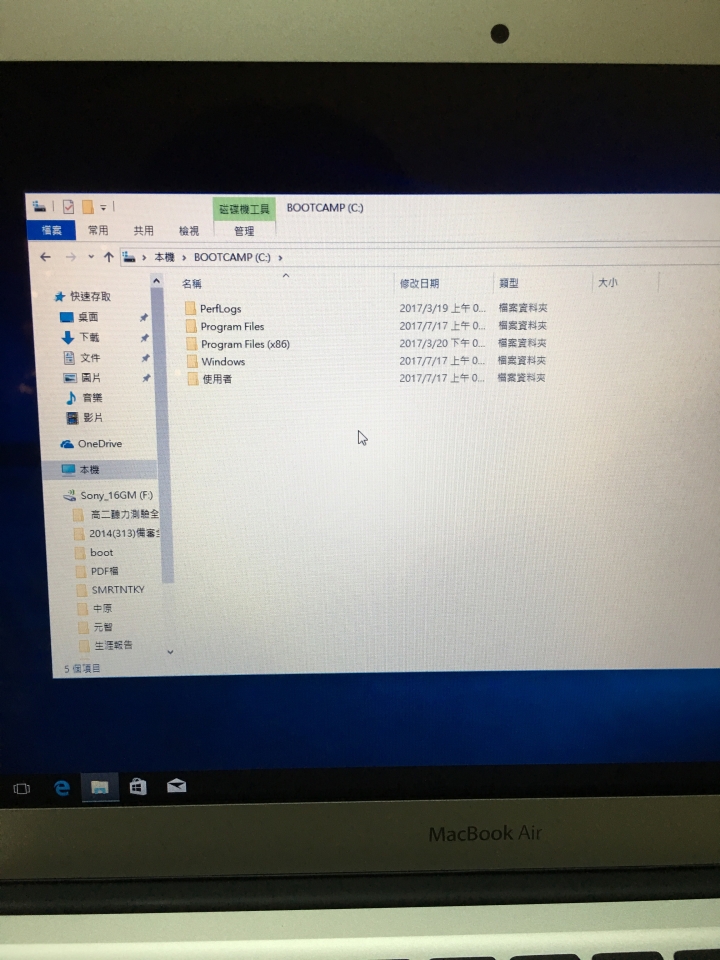Open the 高二聽力測驗 folder in sidebar
Image resolution: width=720 pixels, height=960 pixels.
click(x=124, y=514)
